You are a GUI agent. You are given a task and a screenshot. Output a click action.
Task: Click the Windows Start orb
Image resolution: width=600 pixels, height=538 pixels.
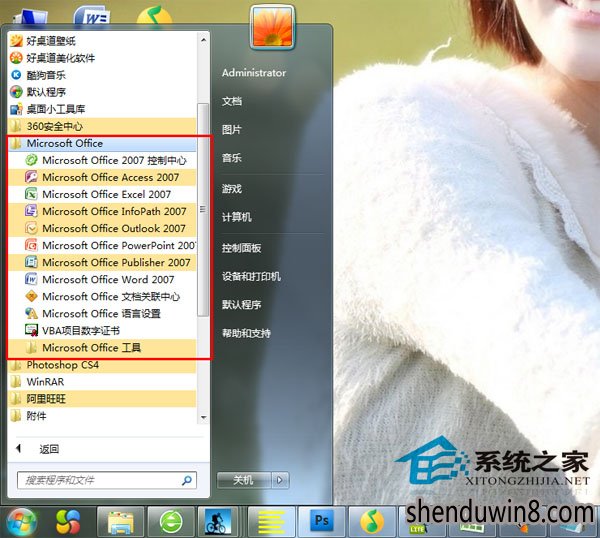click(22, 522)
